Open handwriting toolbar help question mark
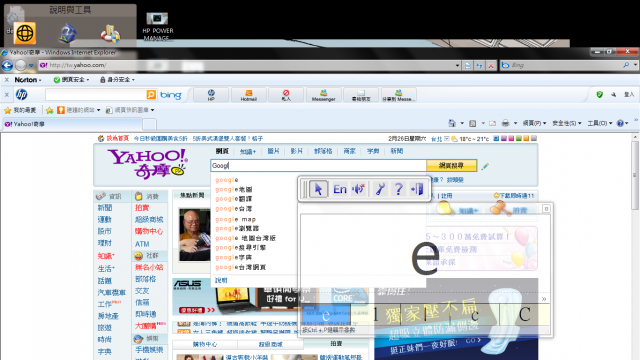The image size is (640, 360). point(398,189)
